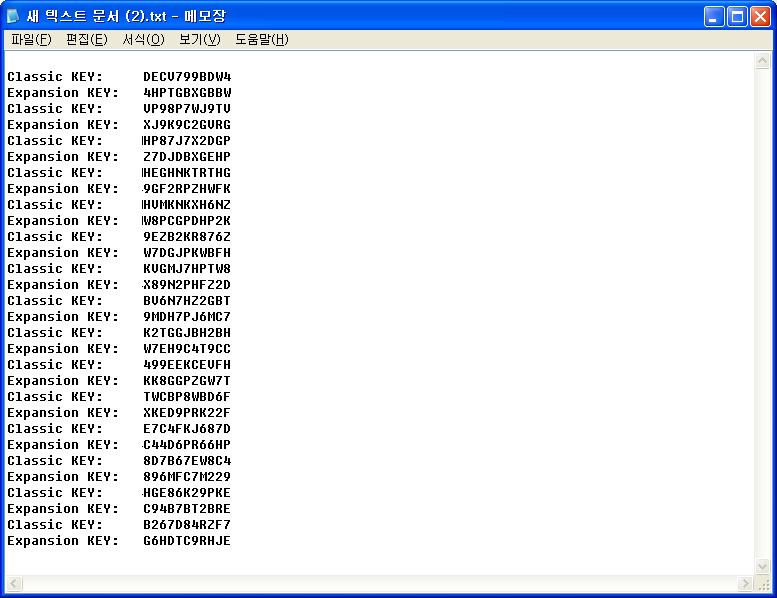Click key text BV6N7HZ2GBT
This screenshot has width=777, height=598.
(187, 301)
